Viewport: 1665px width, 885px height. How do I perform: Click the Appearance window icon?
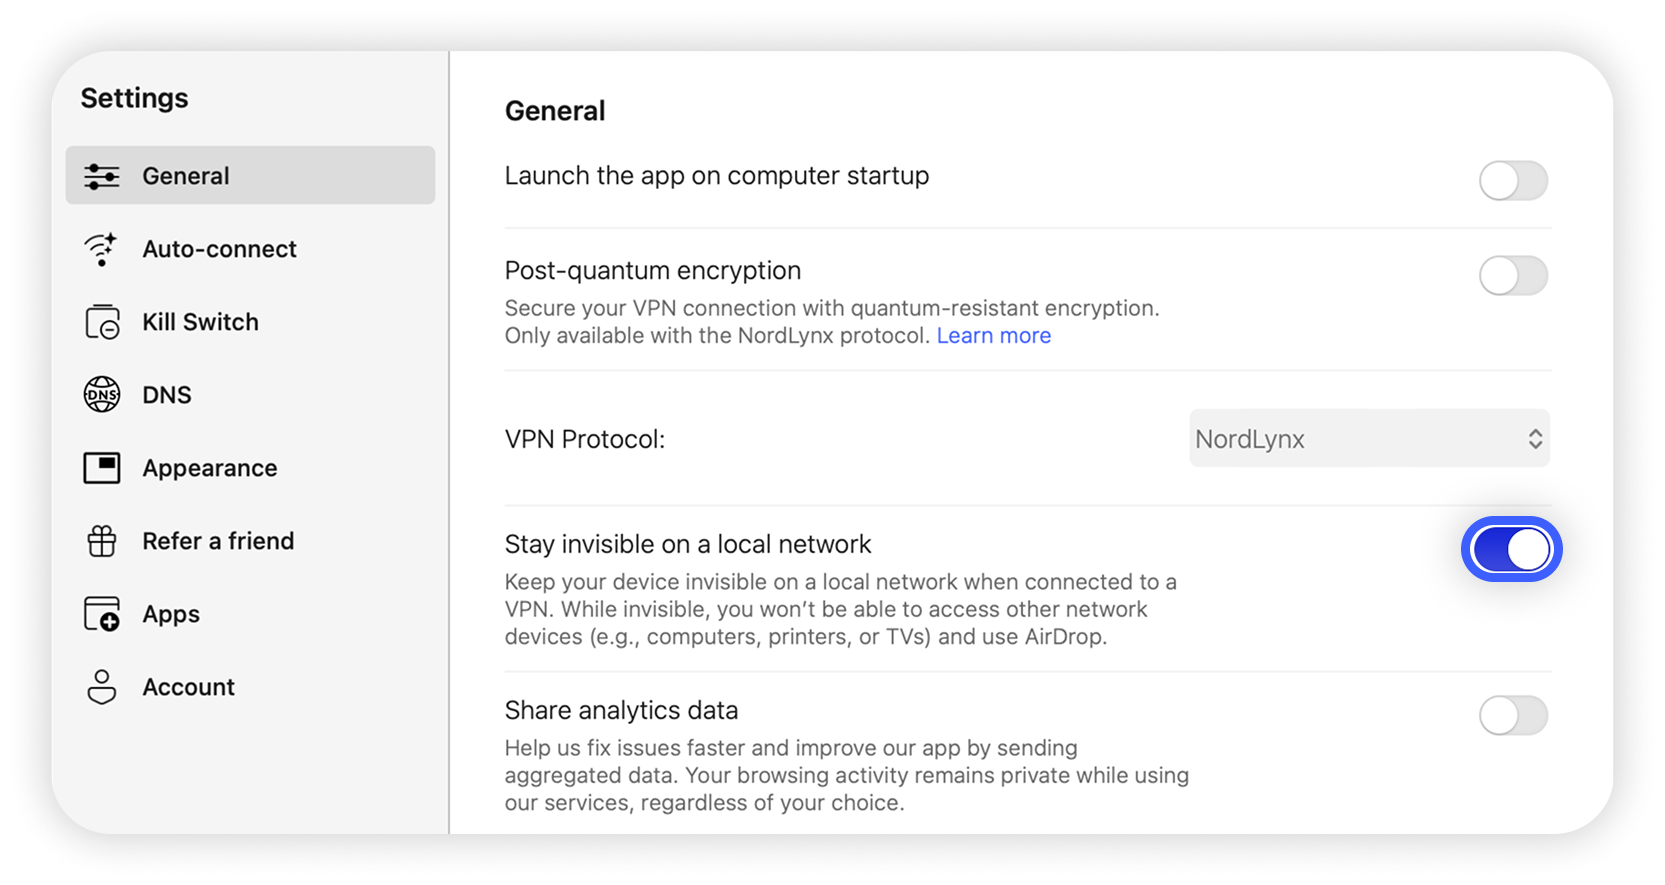tap(102, 468)
